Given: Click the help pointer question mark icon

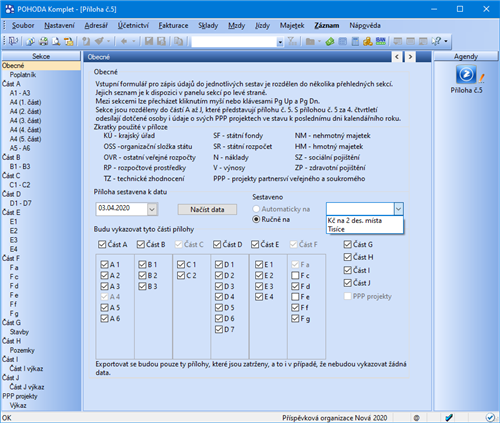Looking at the screenshot, I should 436,41.
